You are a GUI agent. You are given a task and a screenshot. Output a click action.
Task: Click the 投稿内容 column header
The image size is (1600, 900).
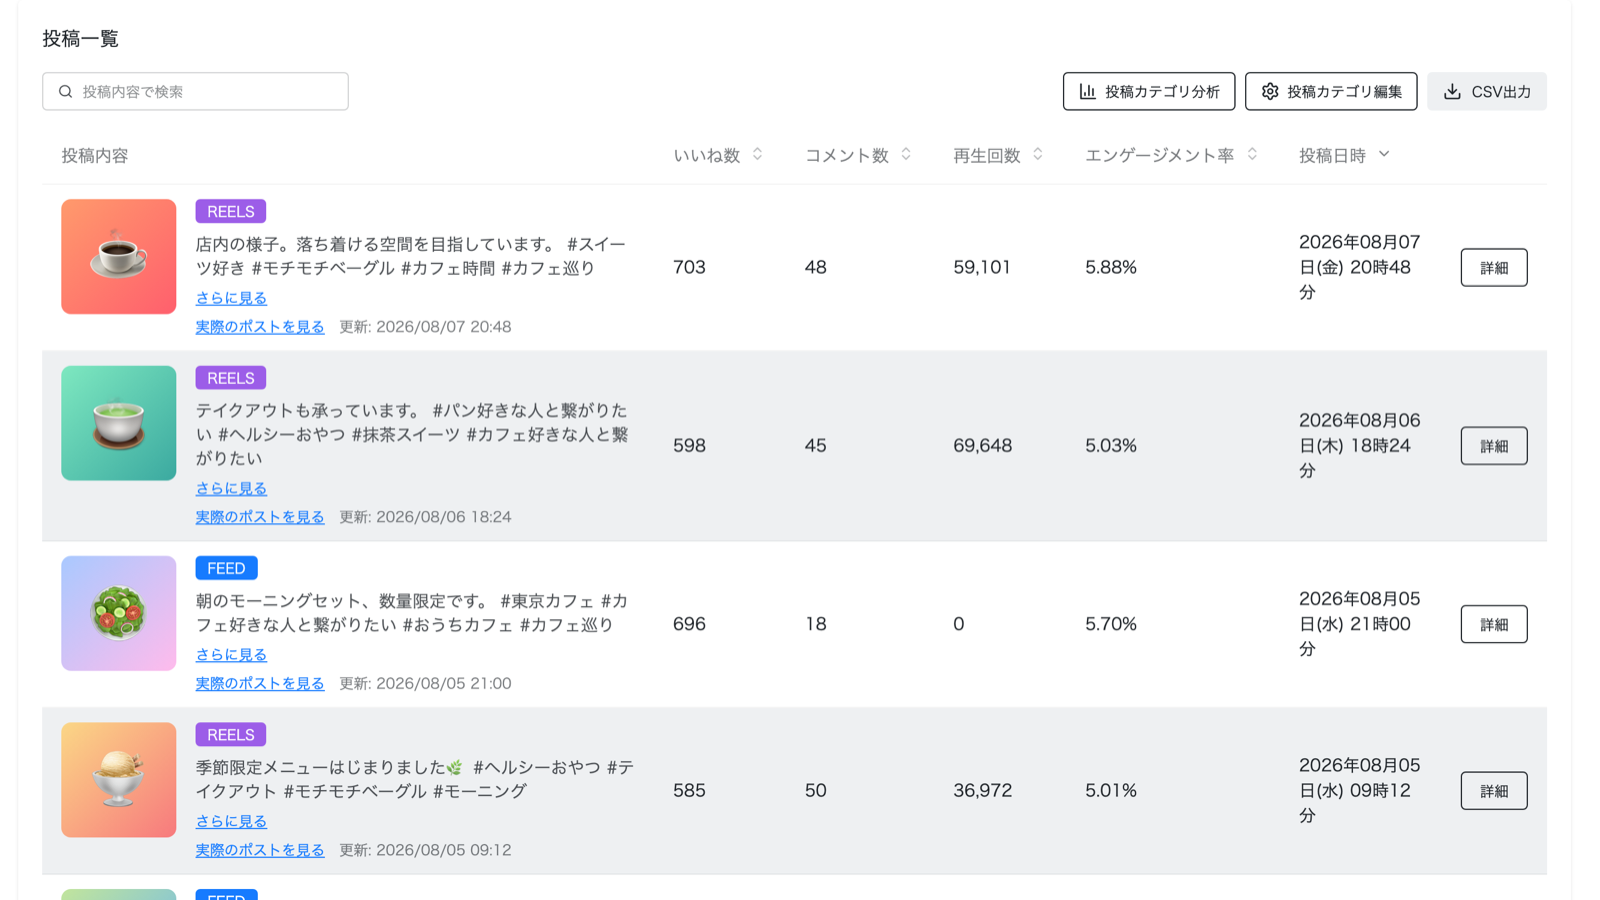tap(95, 156)
